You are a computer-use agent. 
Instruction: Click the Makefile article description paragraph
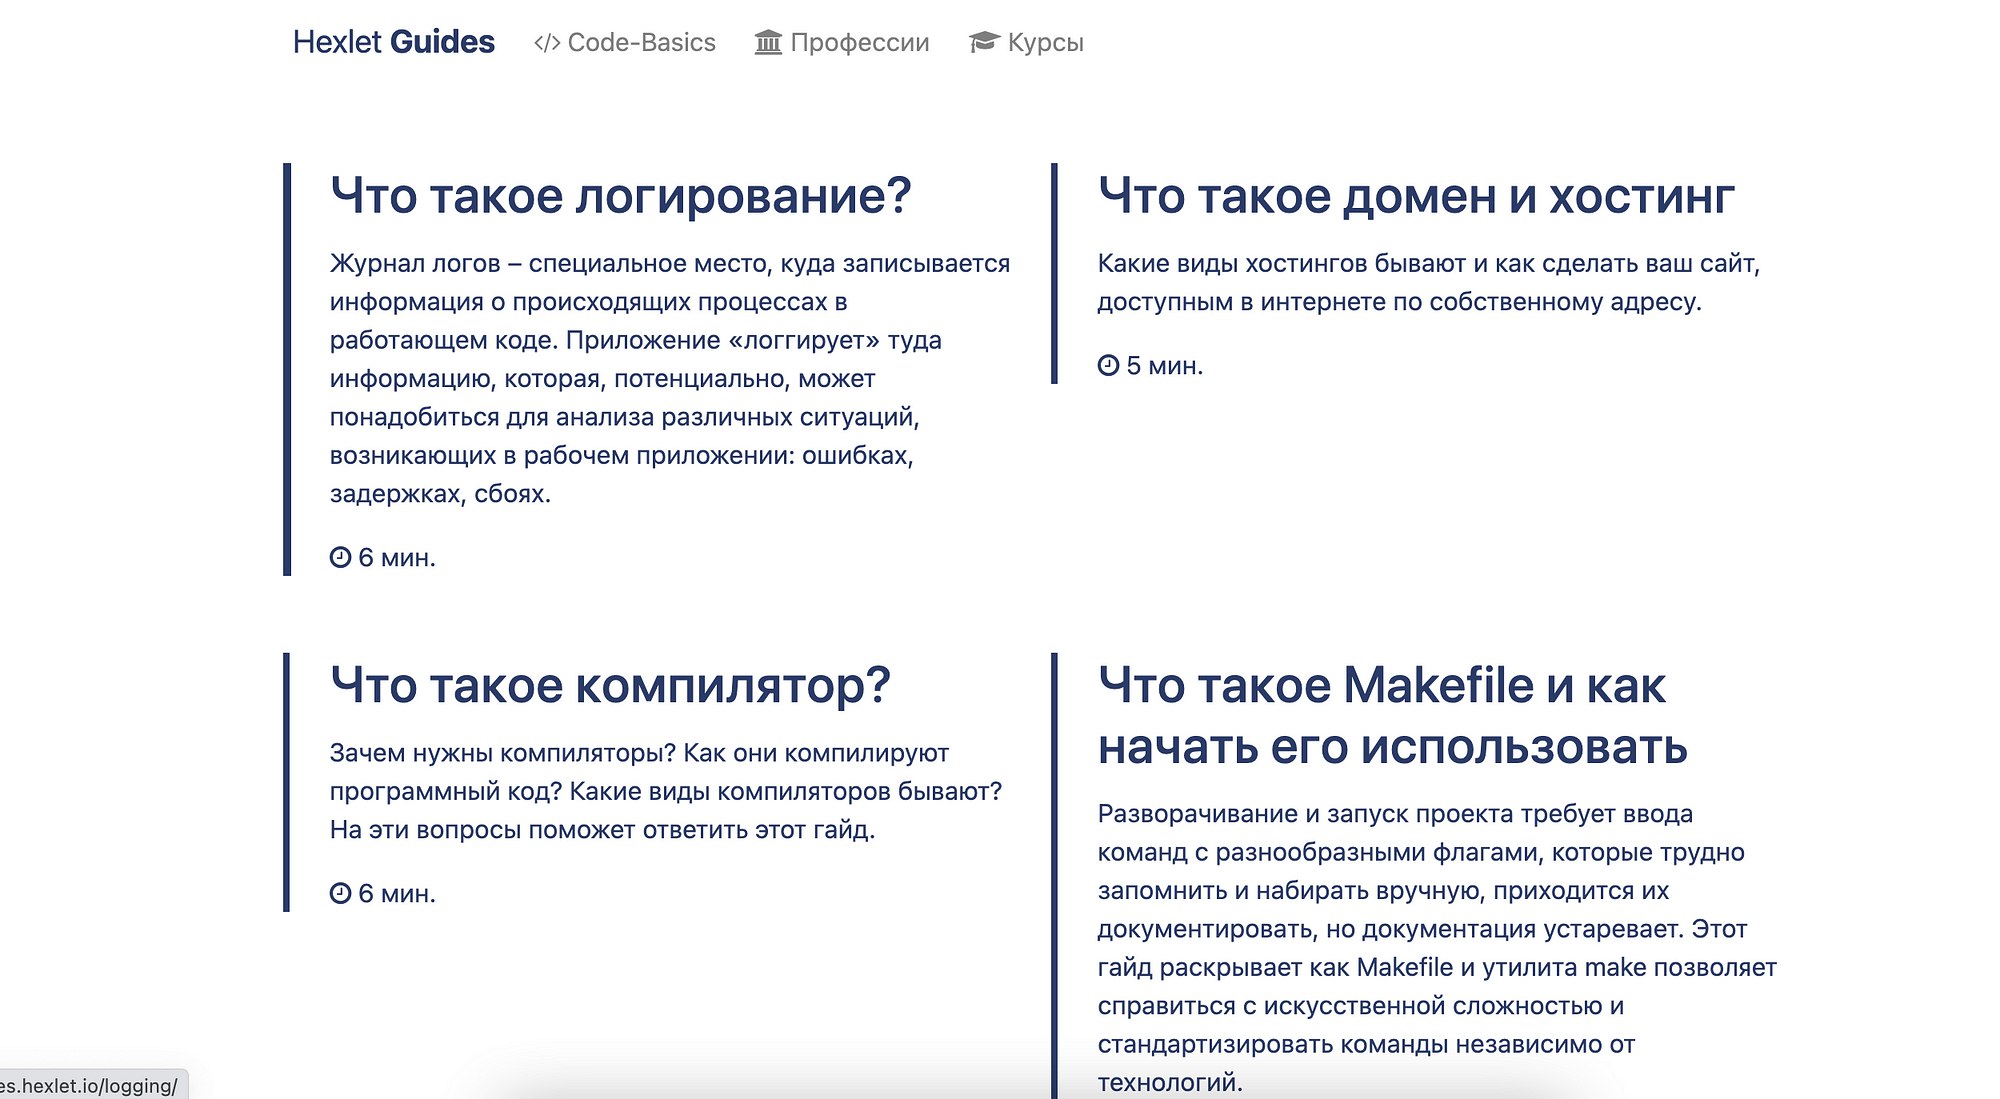(1436, 948)
